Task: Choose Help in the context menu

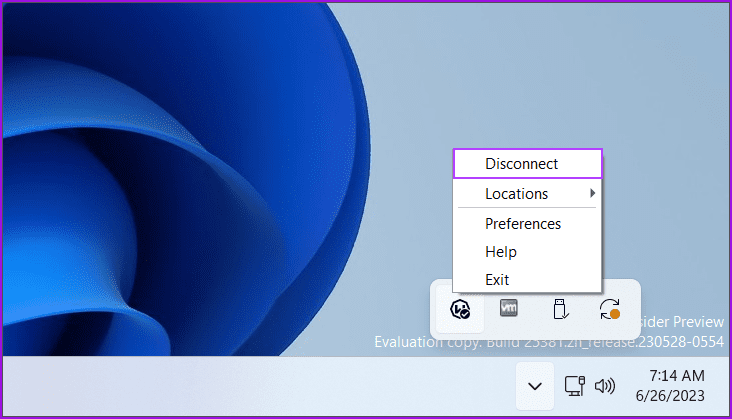Action: pyautogui.click(x=528, y=252)
